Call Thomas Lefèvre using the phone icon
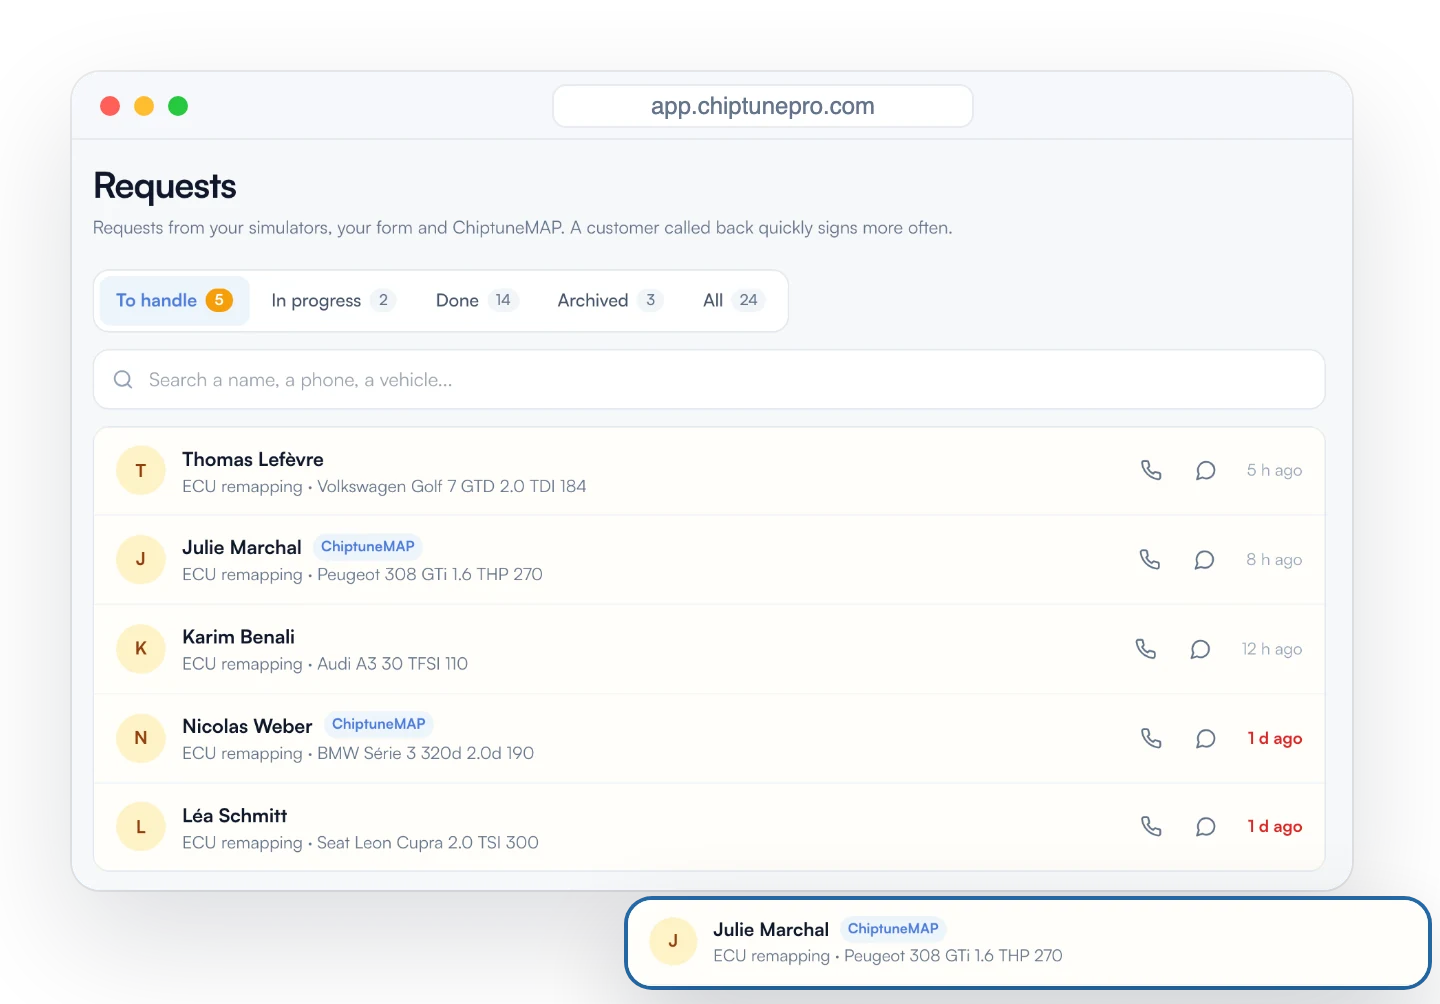1440x1004 pixels. (1151, 470)
